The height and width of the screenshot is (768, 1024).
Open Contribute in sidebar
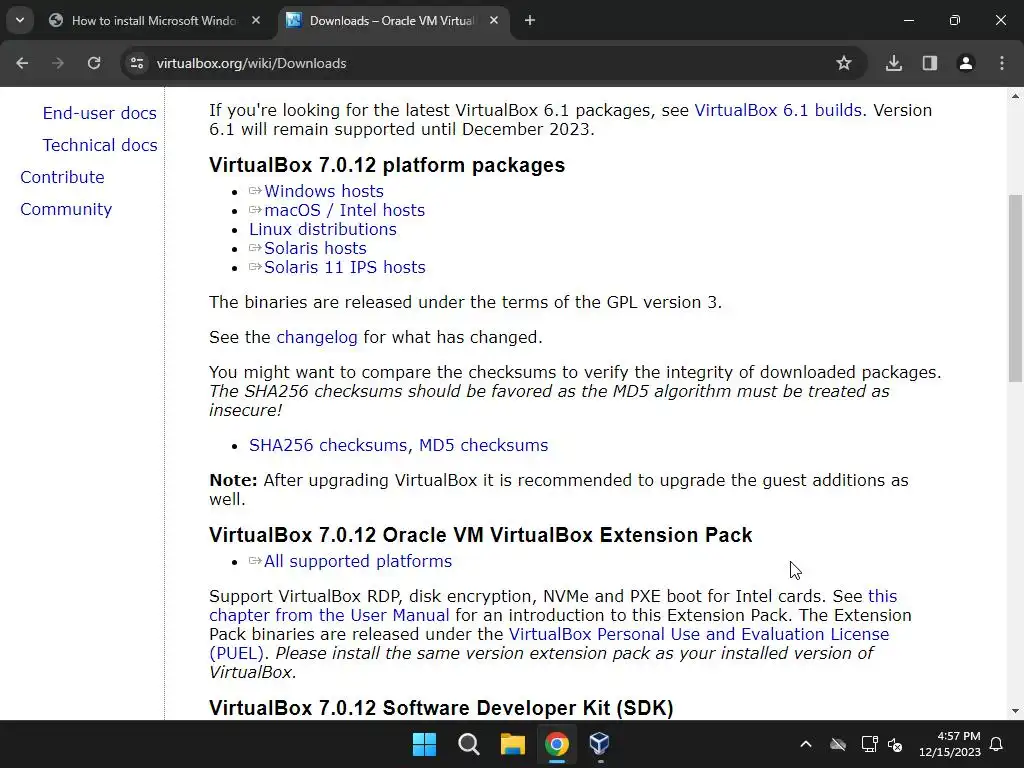62,177
